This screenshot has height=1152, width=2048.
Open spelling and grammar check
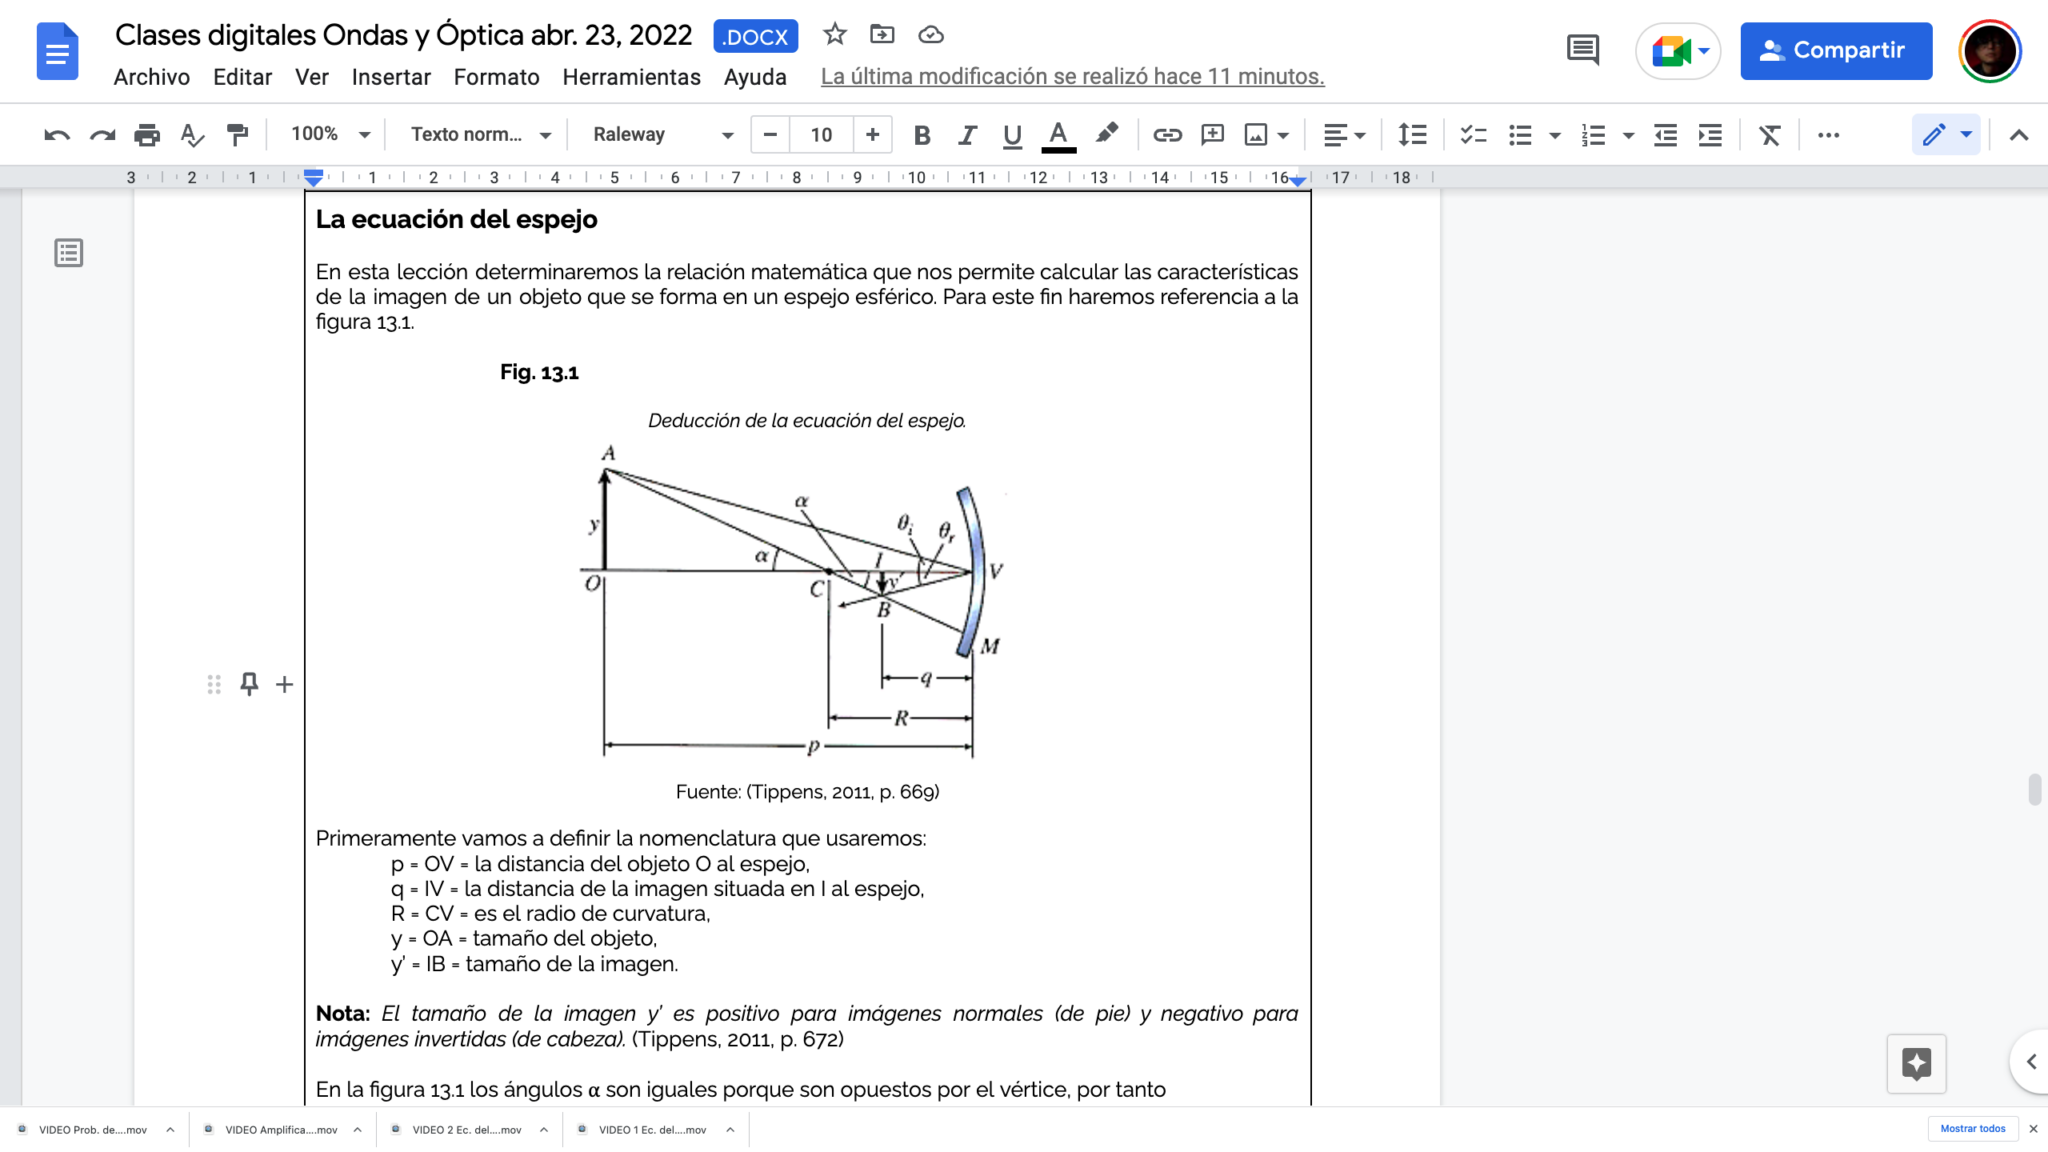coord(192,135)
